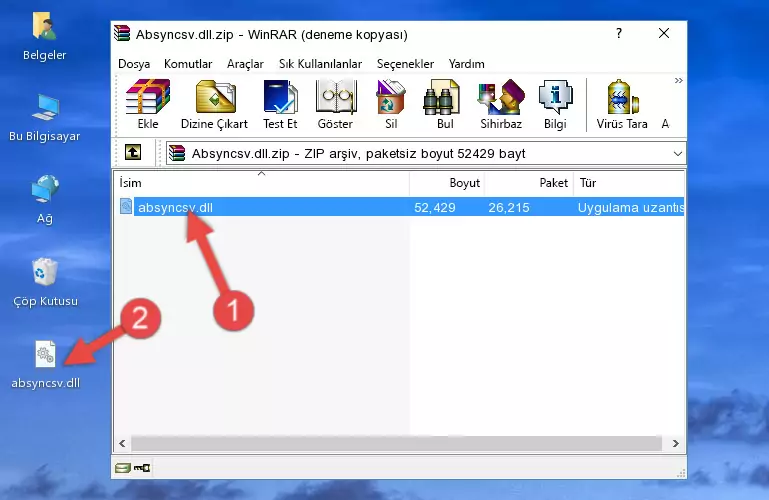Click the 26,215 packed size value
The width and height of the screenshot is (769, 500).
509,207
